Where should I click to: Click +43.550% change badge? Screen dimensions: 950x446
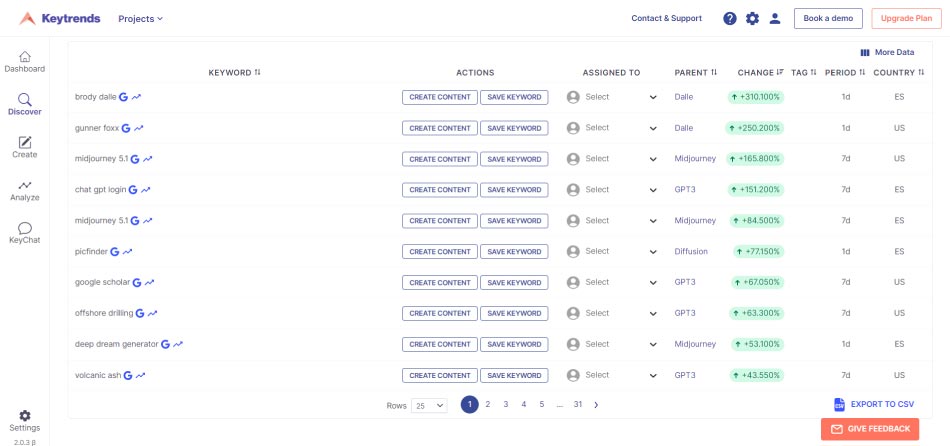click(x=757, y=375)
